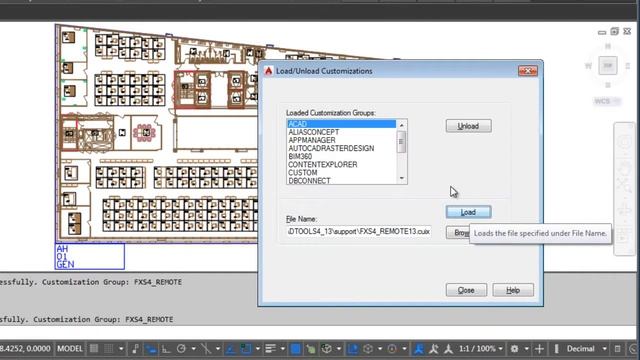Toggle Ortho mode icon
Viewport: 640px width, 360px height.
[166, 349]
